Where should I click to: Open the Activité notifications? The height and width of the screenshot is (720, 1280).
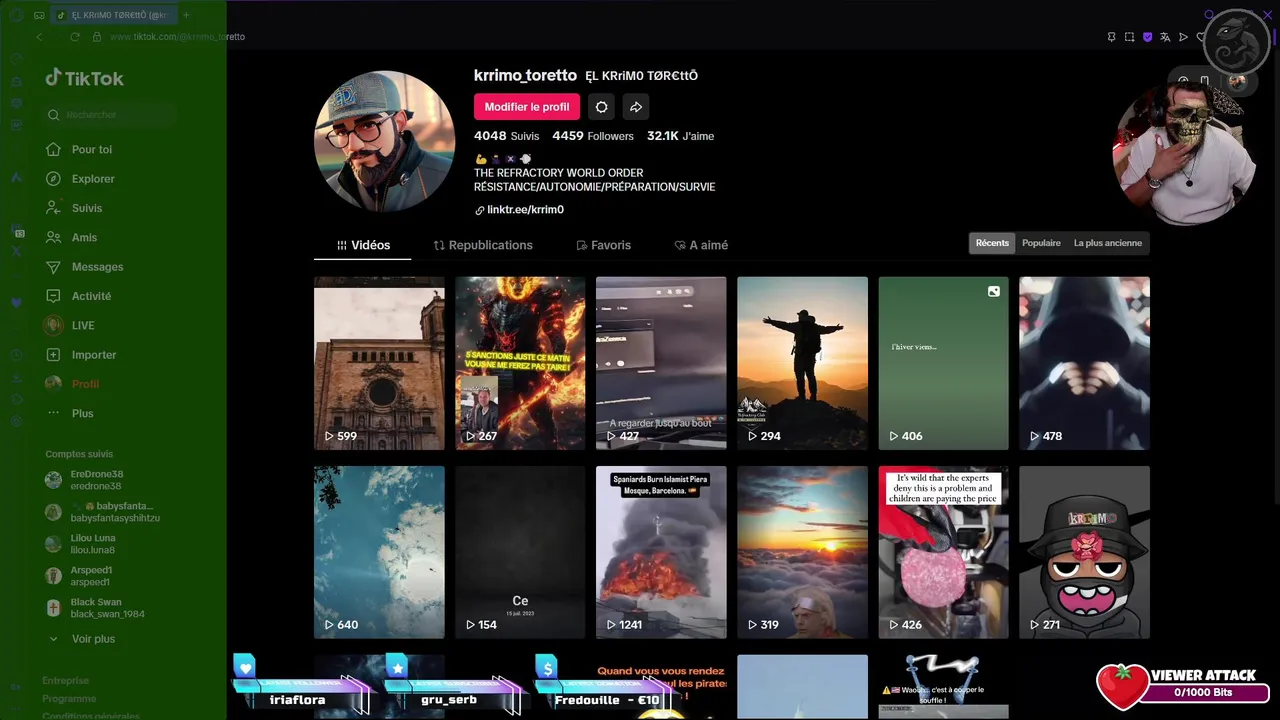pos(78,296)
